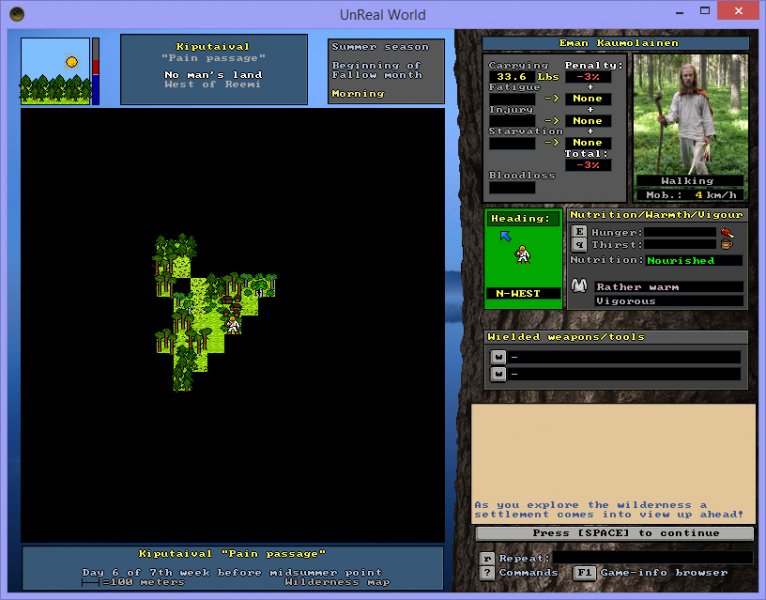766x600 pixels.
Task: Click the Injury 'None' penalty value
Action: (x=588, y=121)
